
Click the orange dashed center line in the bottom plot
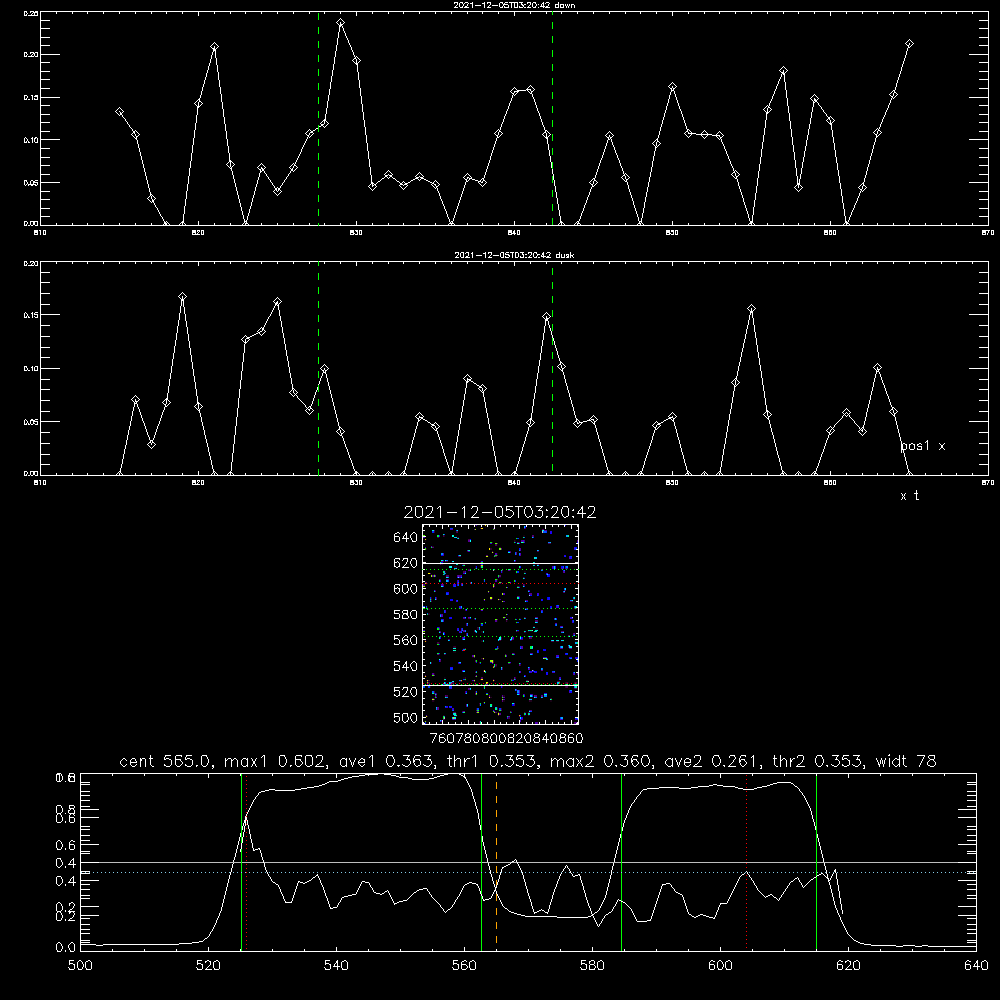[496, 860]
